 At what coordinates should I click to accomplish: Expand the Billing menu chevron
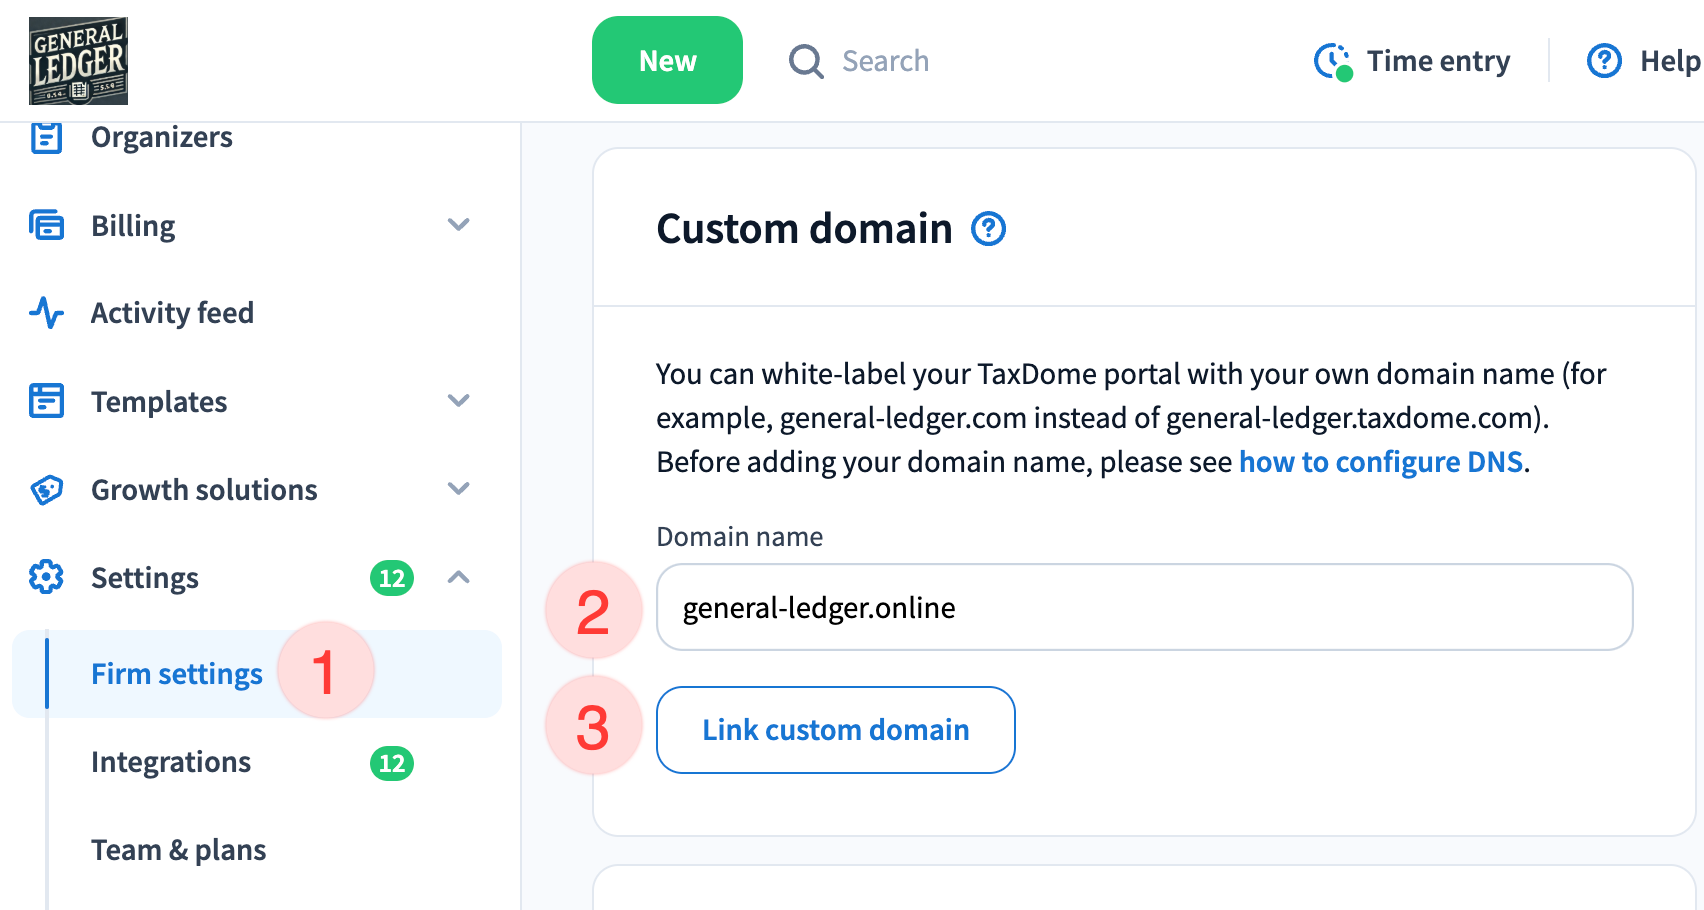458,225
